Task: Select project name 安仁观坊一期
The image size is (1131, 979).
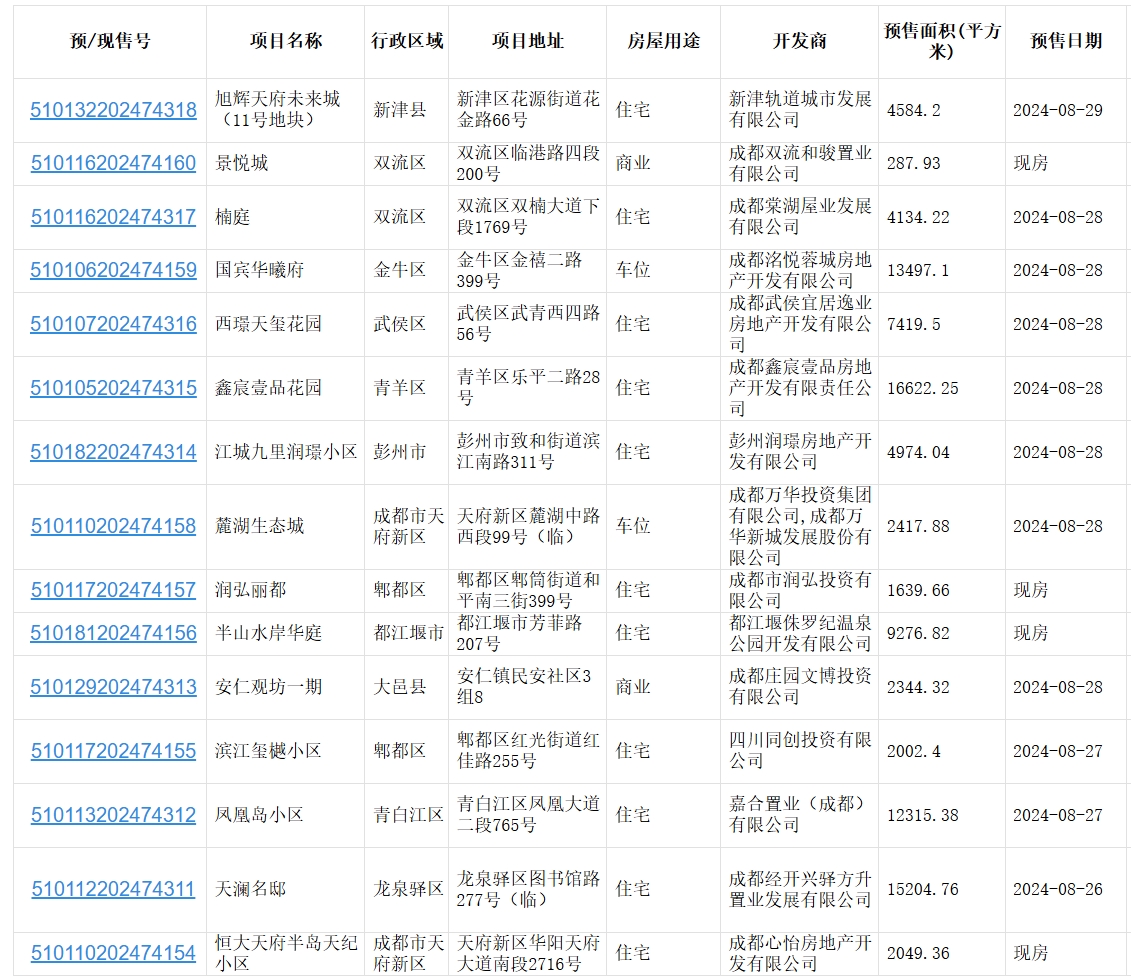Action: [268, 687]
